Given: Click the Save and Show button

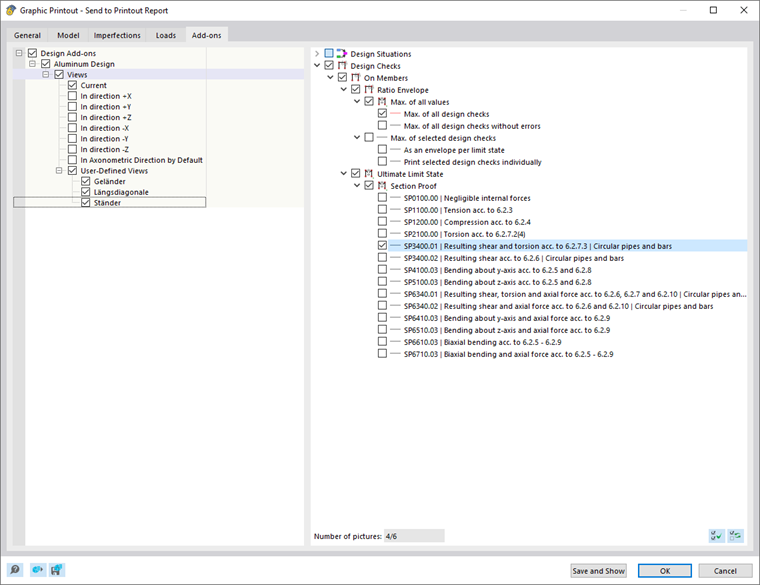Looking at the screenshot, I should tap(598, 571).
